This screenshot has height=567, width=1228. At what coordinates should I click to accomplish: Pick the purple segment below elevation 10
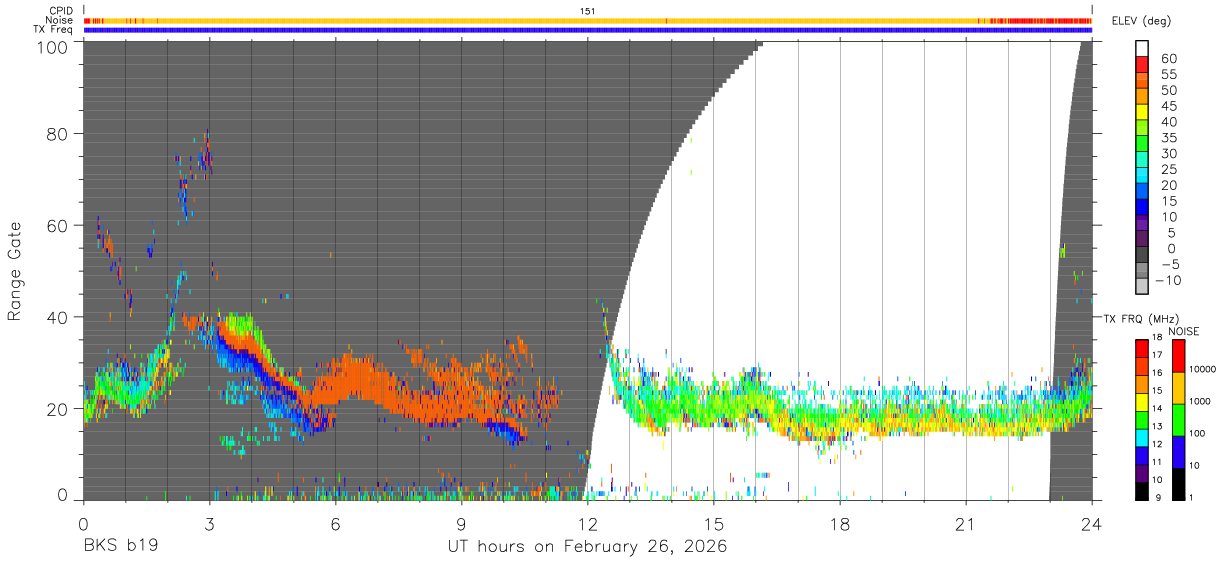[1142, 223]
